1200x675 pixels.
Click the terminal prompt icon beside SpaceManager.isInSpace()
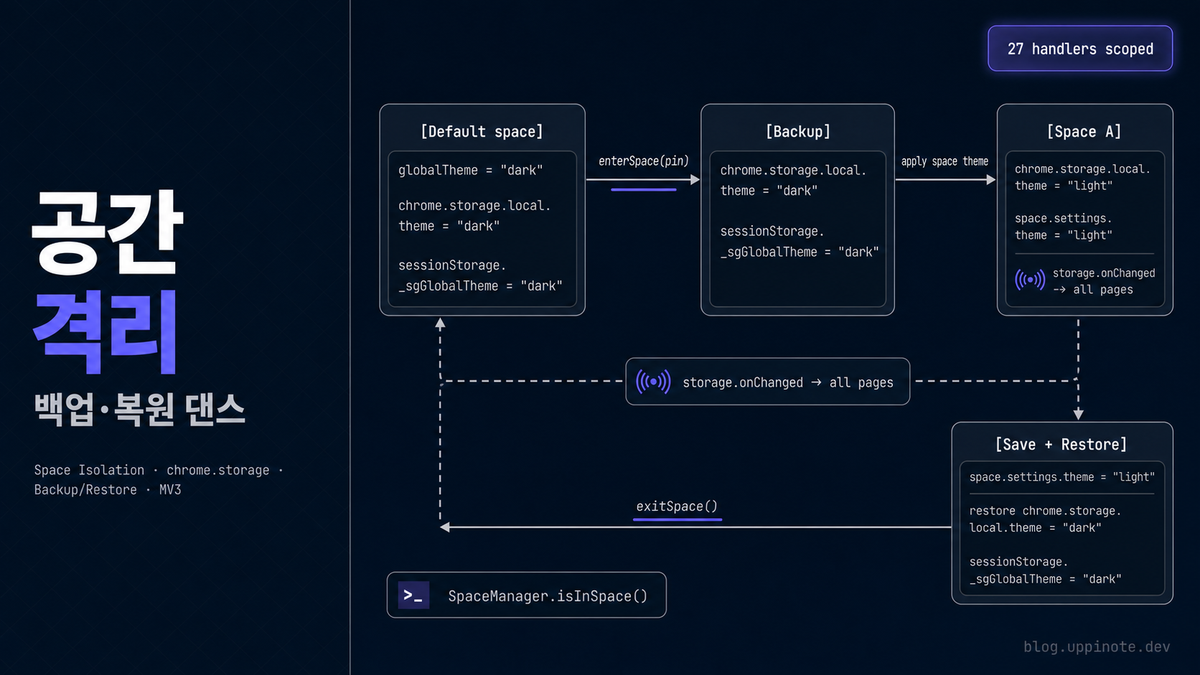tap(413, 596)
